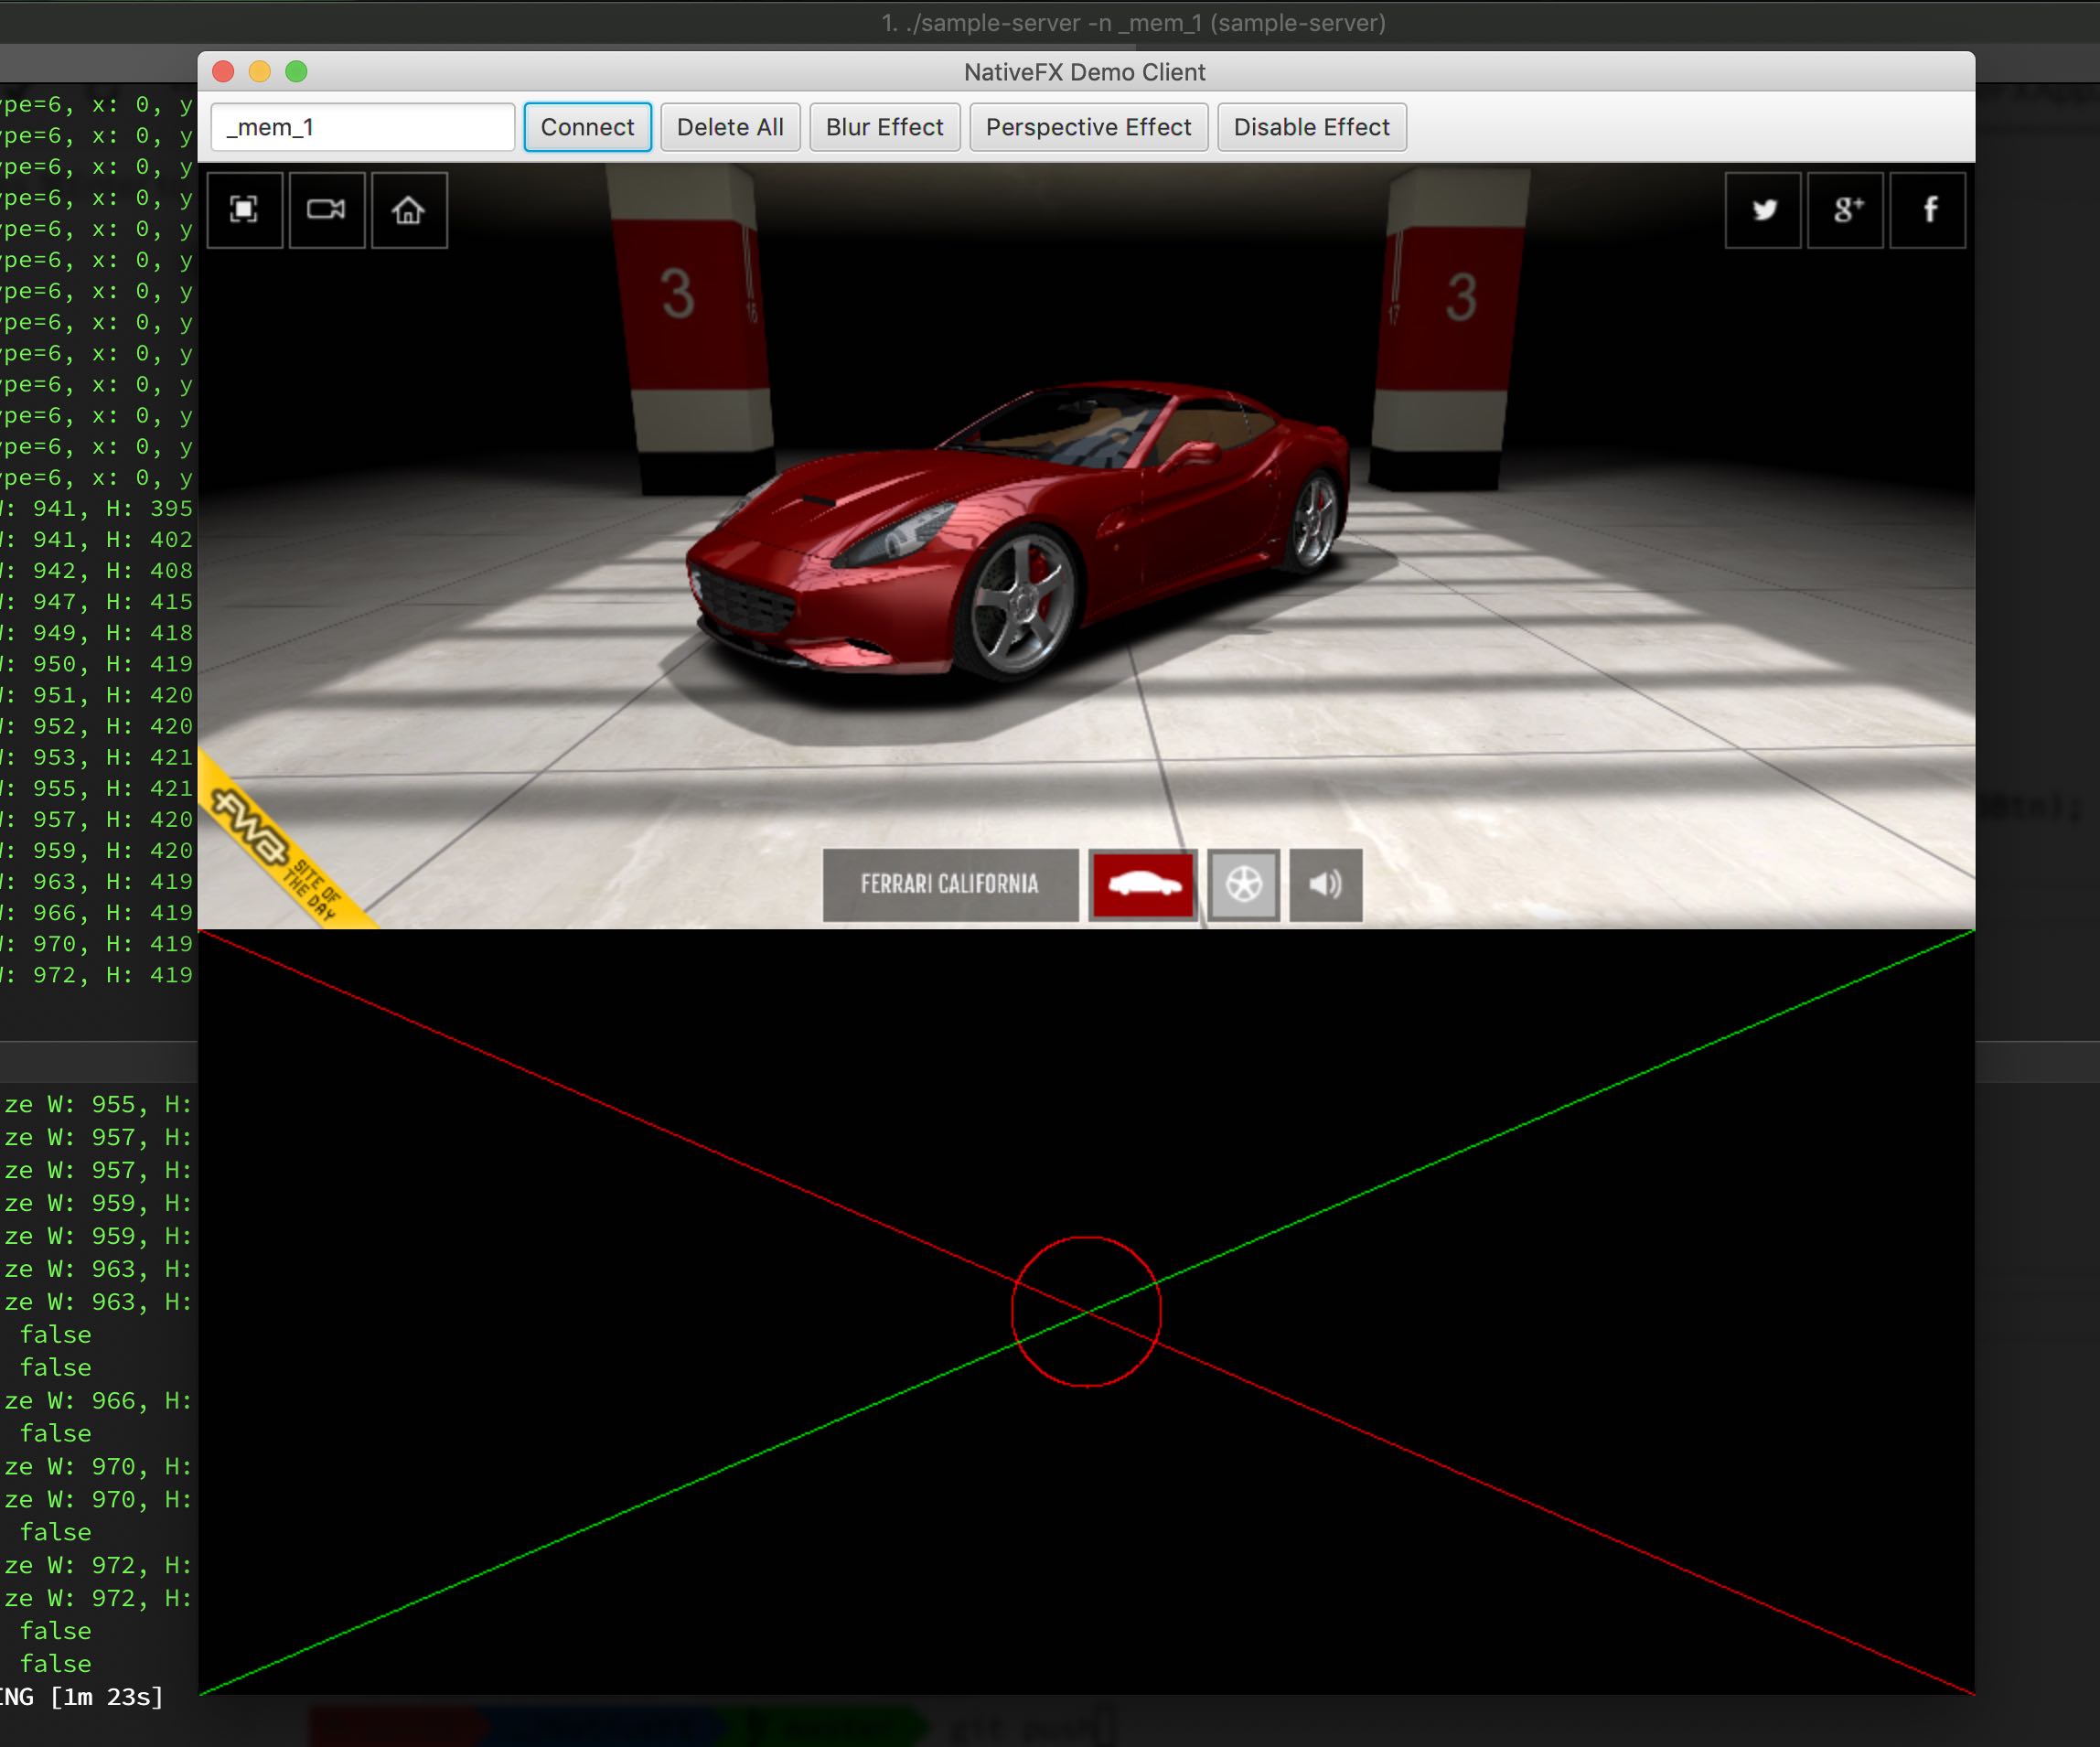This screenshot has height=1747, width=2100.
Task: Click the Ferrari California label
Action: (950, 885)
